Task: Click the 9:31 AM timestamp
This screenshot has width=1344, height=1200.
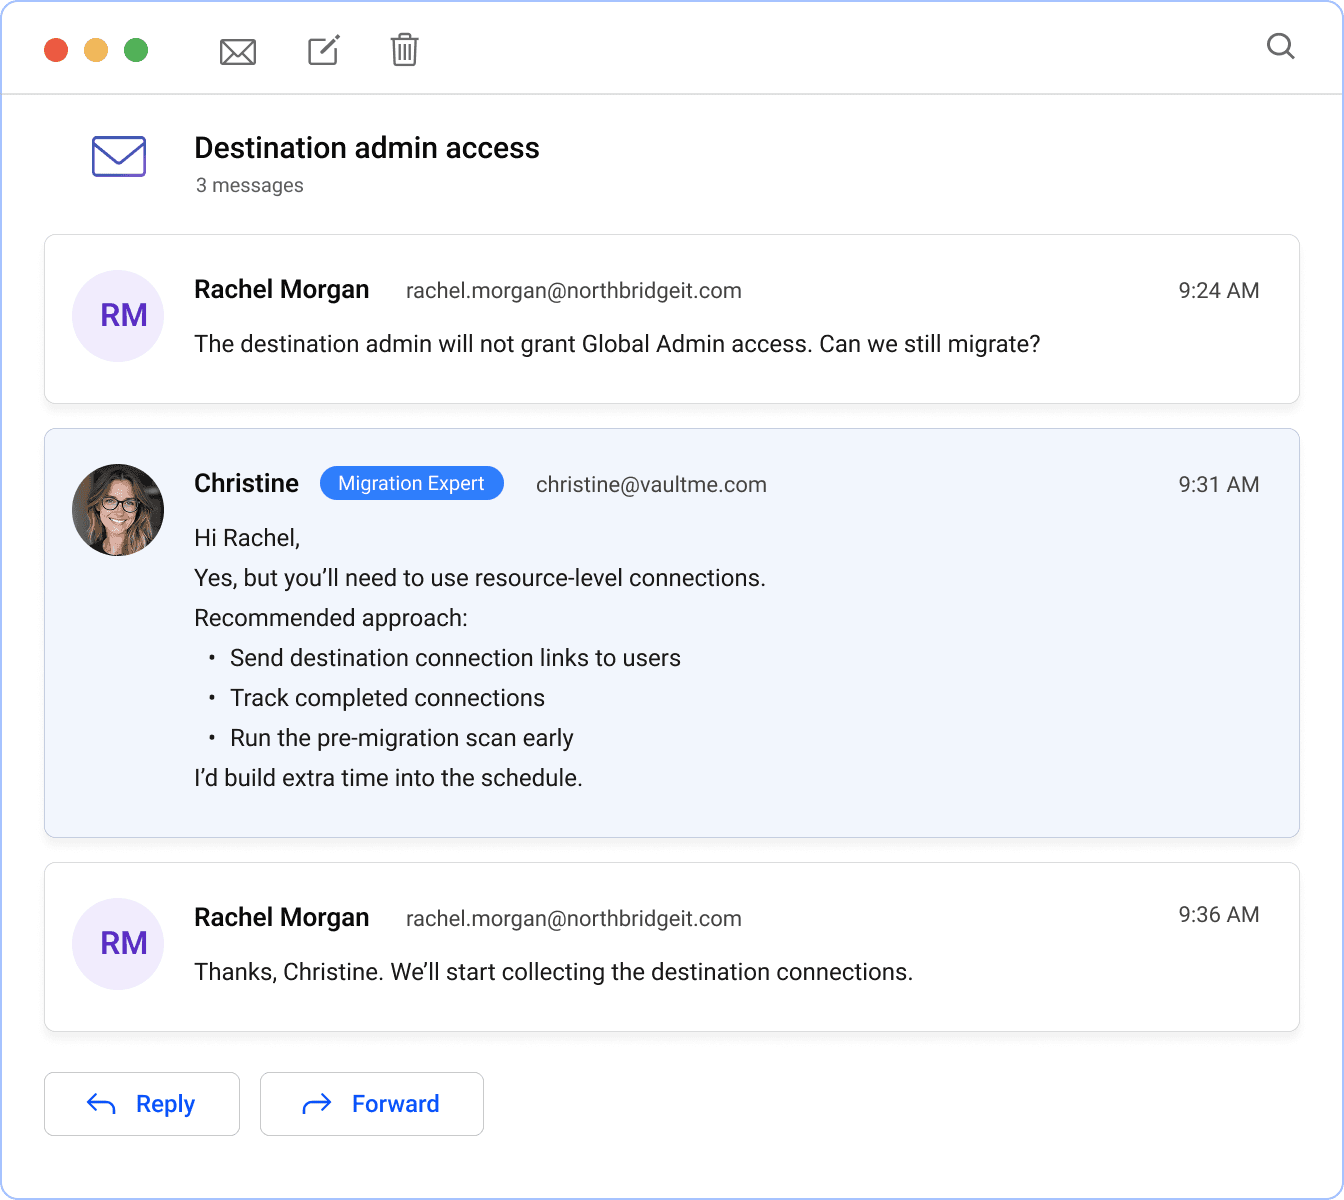Action: tap(1219, 485)
